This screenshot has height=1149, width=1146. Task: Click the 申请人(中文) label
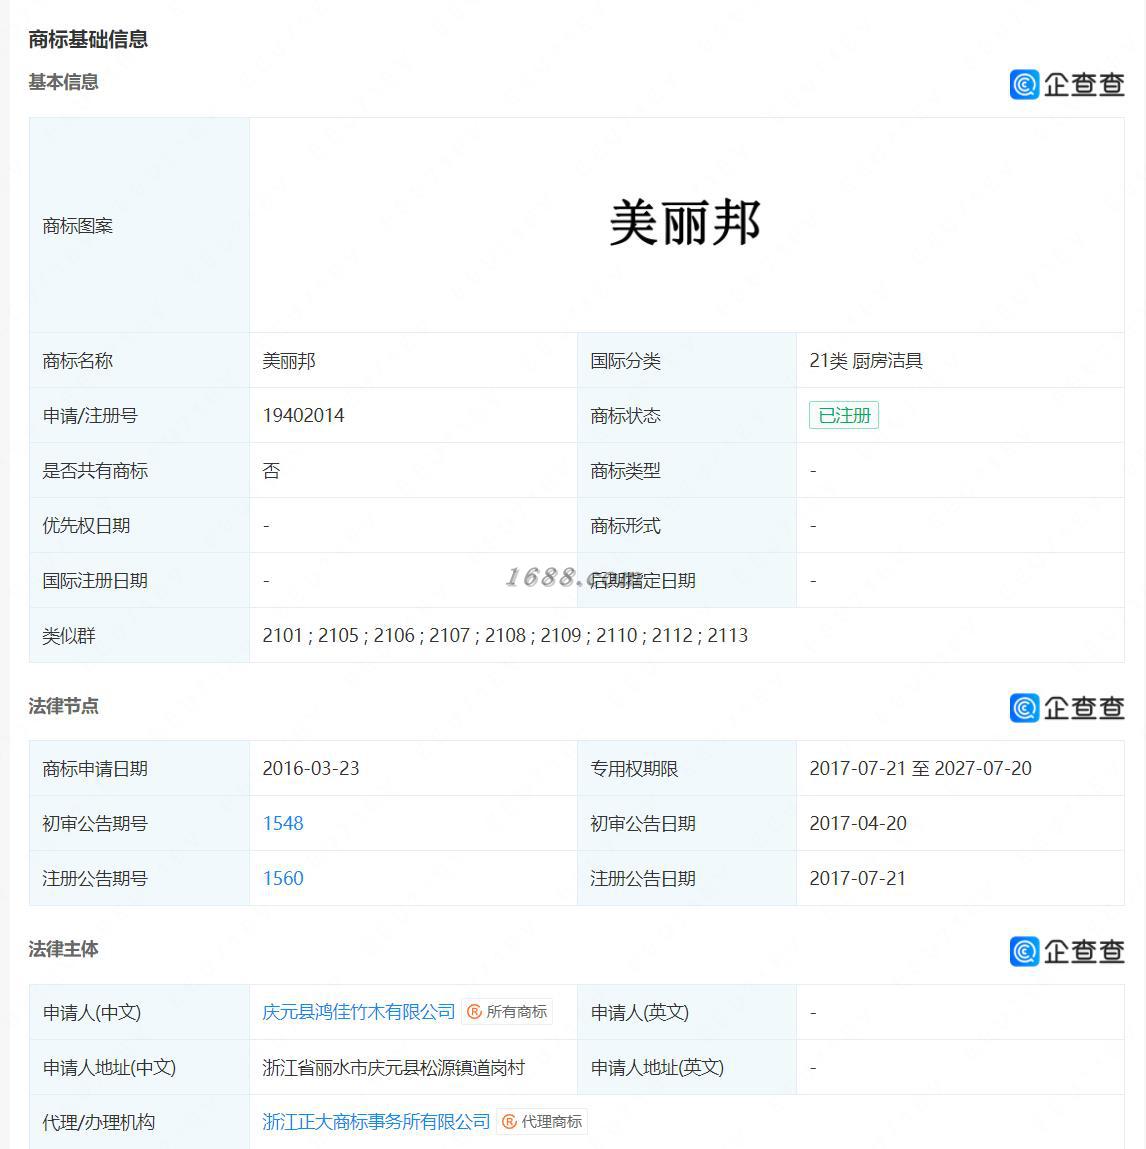point(92,1012)
